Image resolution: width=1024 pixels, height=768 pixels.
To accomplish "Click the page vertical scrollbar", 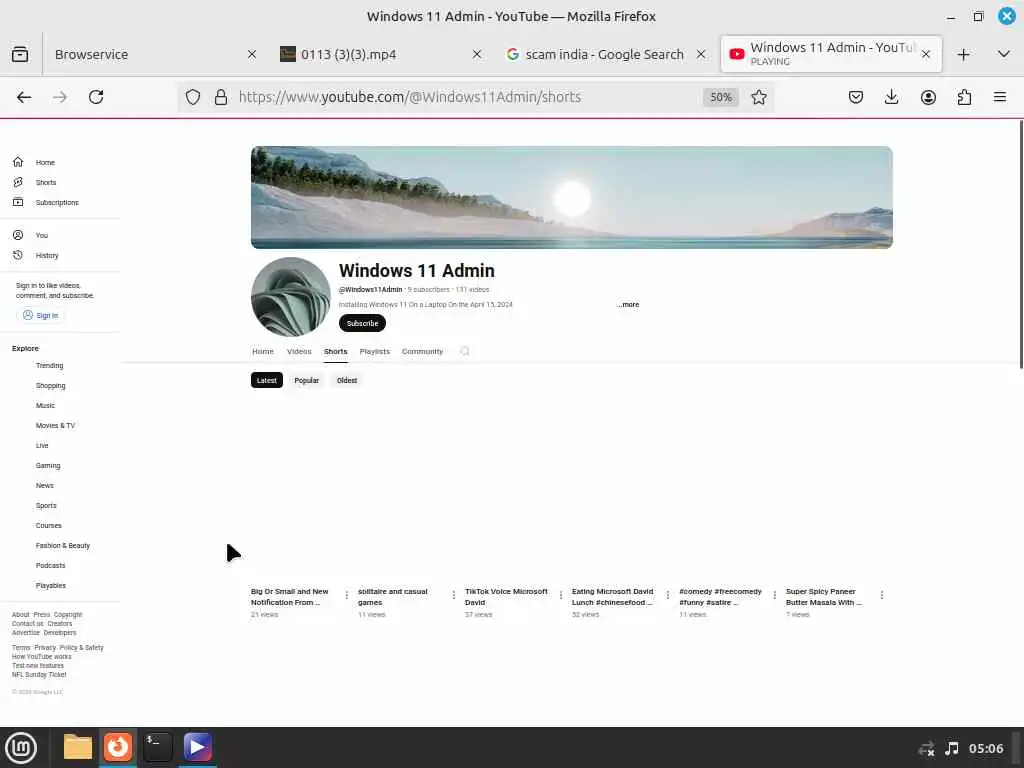I will coord(1020,245).
